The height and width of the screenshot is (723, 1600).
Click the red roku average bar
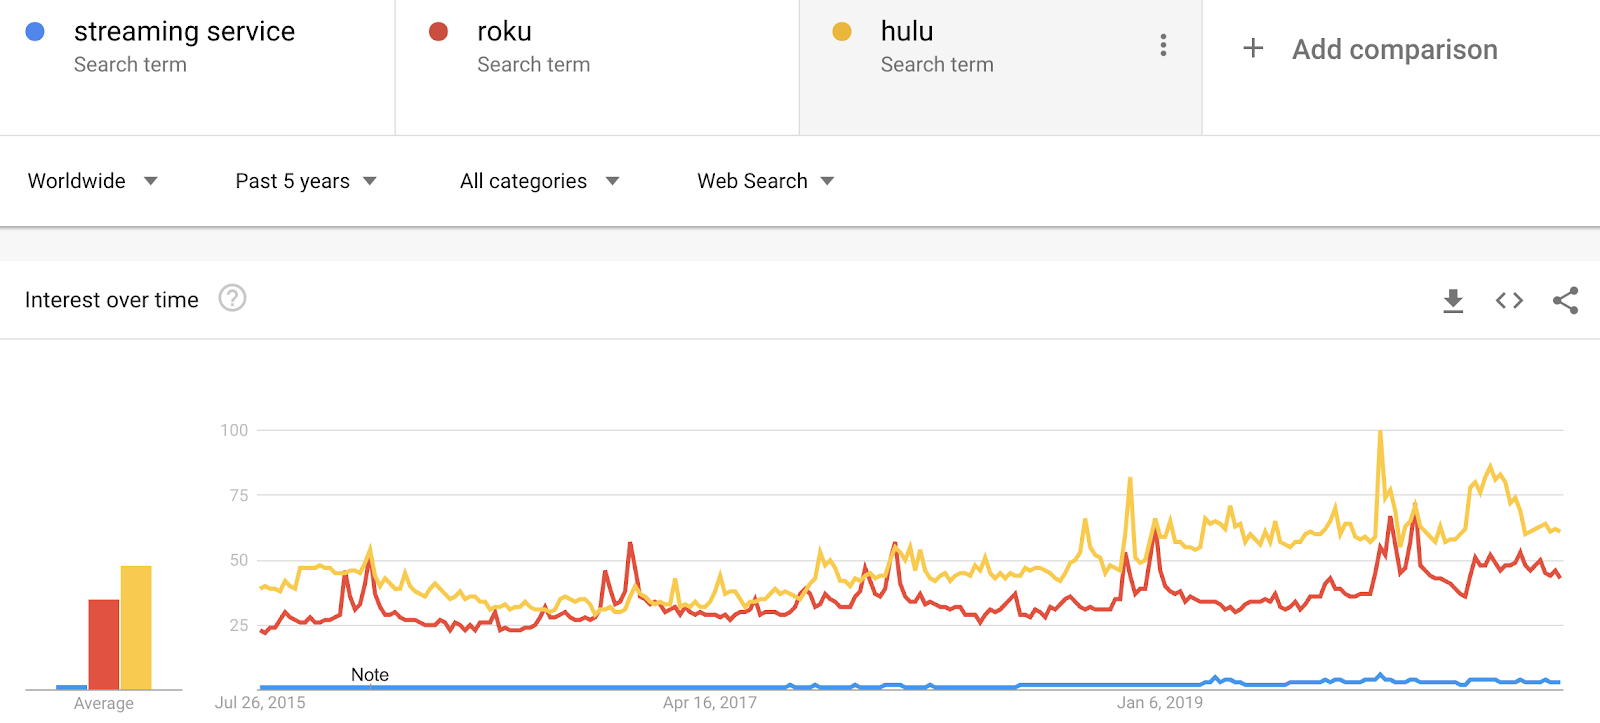point(104,645)
